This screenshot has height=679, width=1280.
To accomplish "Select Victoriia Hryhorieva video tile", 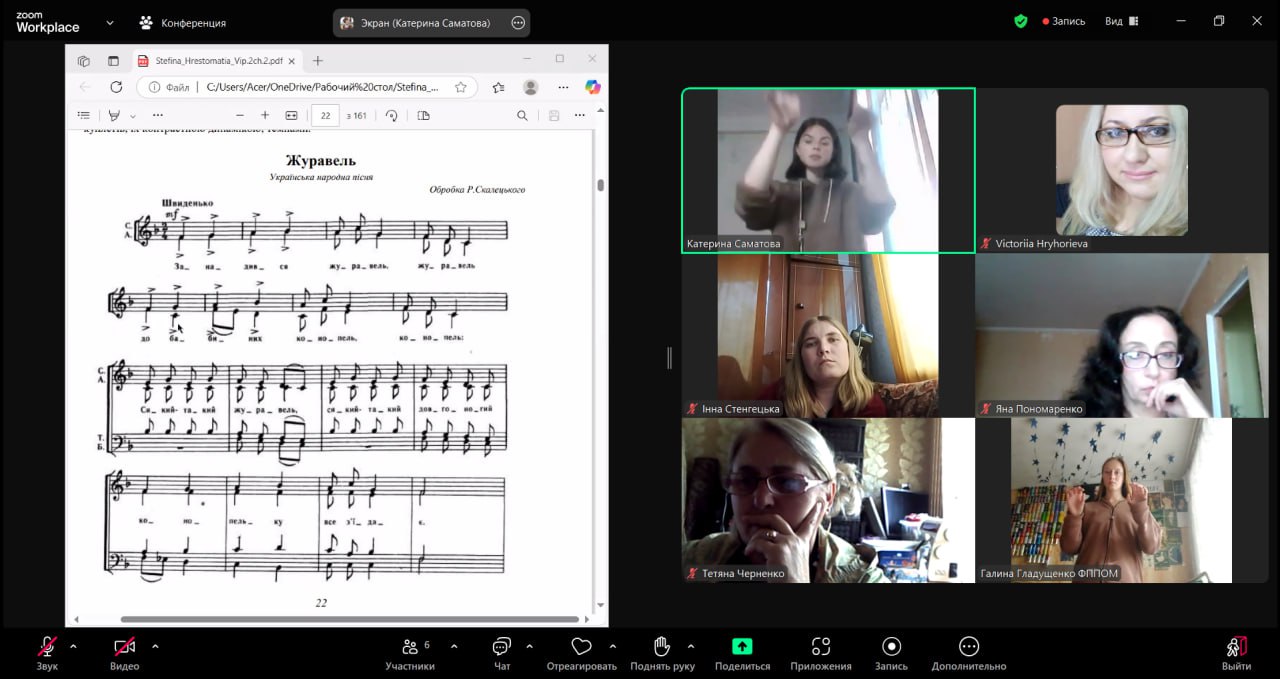I will tap(1122, 170).
